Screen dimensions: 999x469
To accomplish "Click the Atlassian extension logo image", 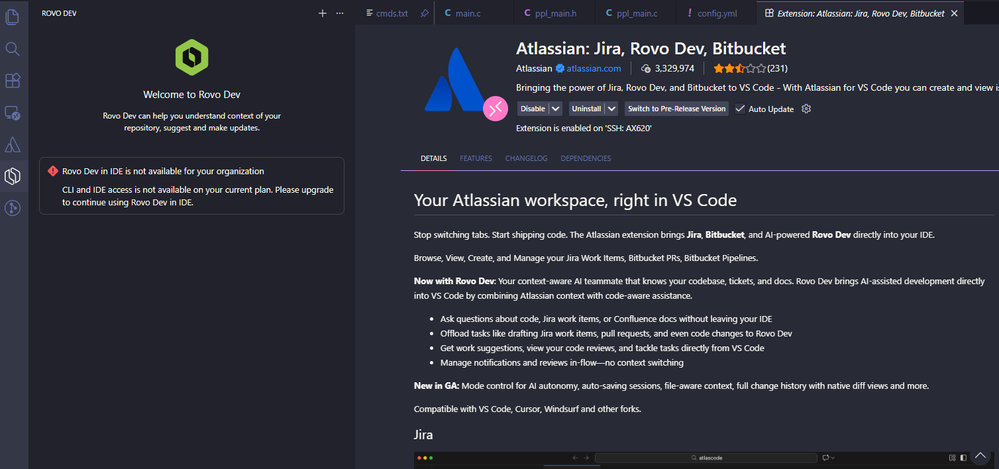I will (x=456, y=80).
